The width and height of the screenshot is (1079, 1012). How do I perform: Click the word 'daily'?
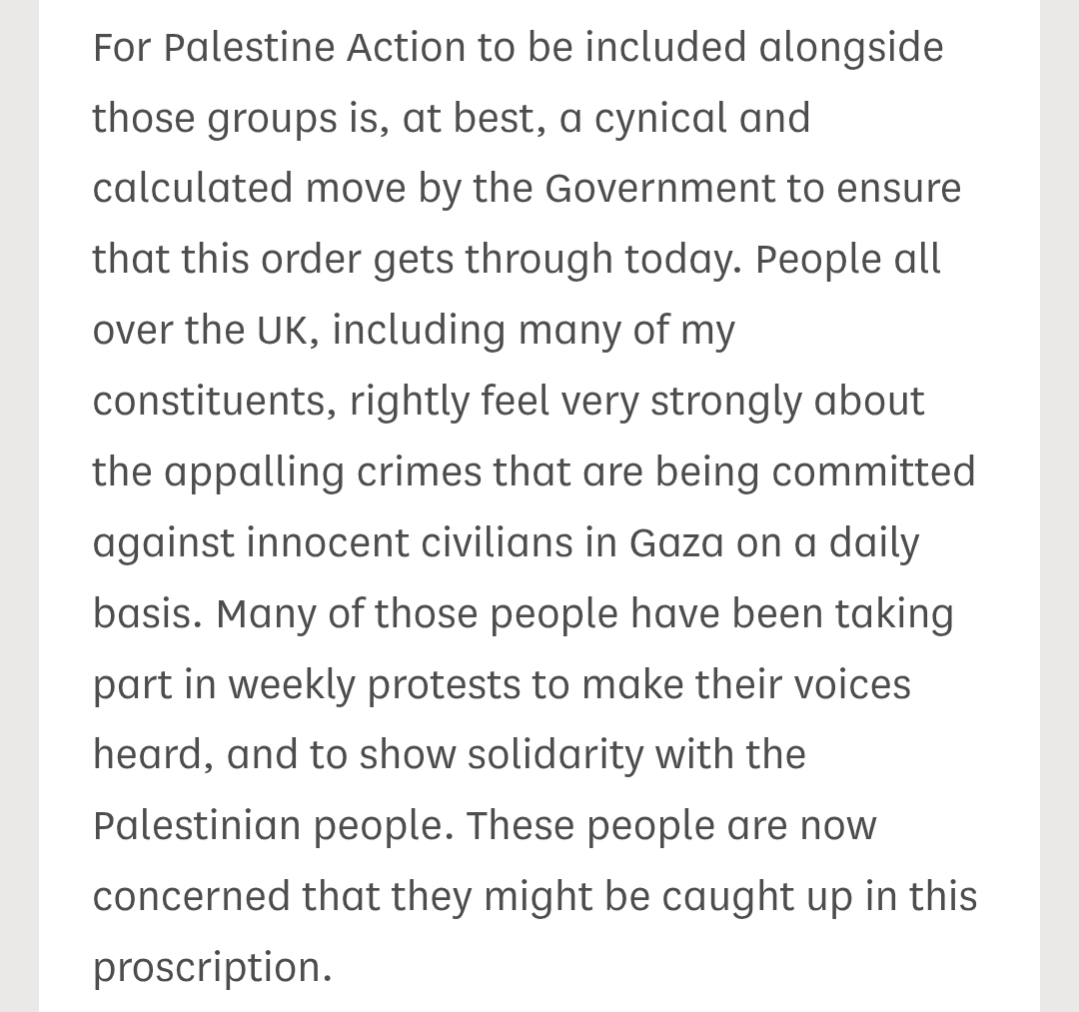tap(866, 544)
